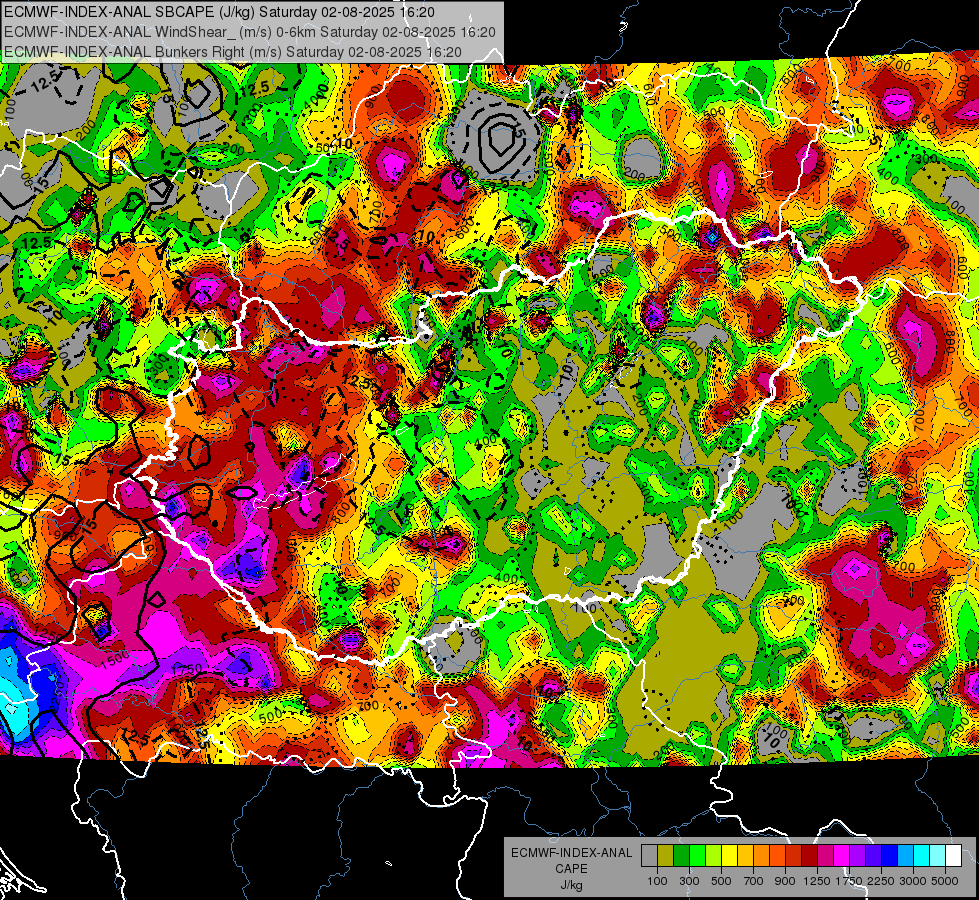The width and height of the screenshot is (979, 900).
Task: Select the gray legend swatch below 100
Action: [x=649, y=856]
